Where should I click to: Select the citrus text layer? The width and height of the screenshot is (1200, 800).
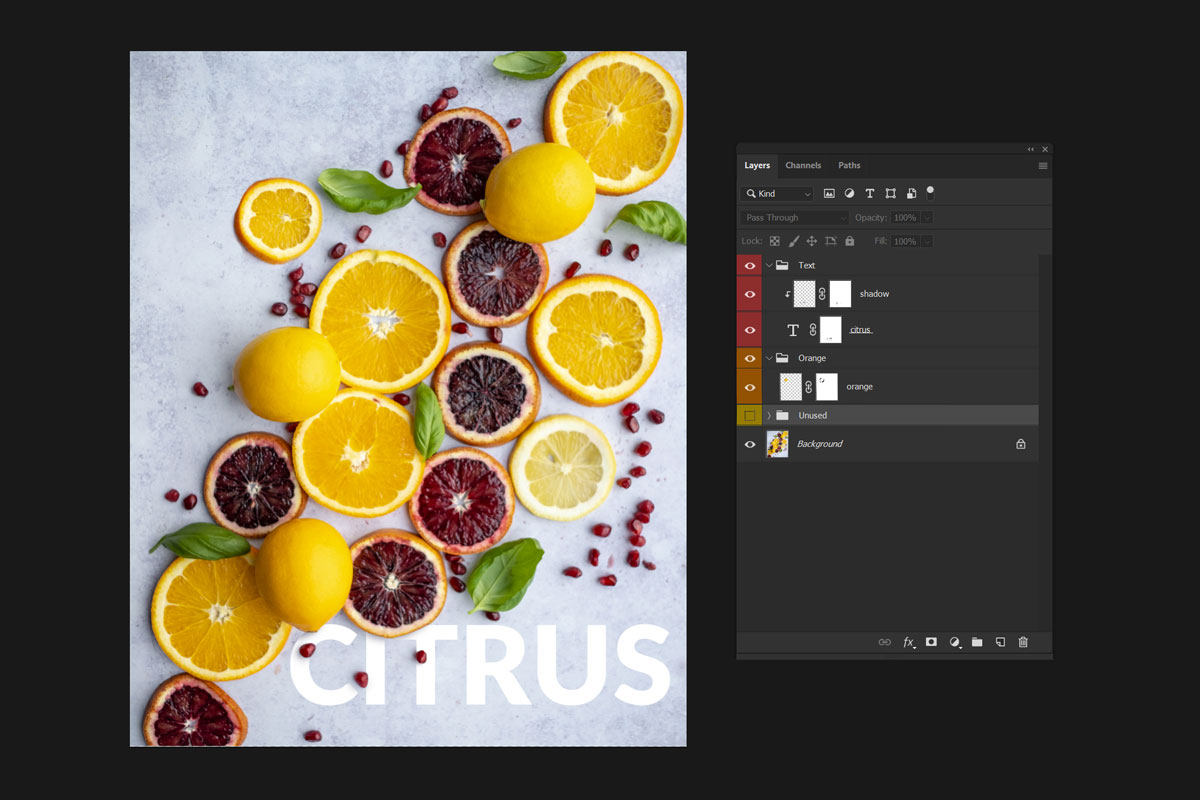pos(859,329)
